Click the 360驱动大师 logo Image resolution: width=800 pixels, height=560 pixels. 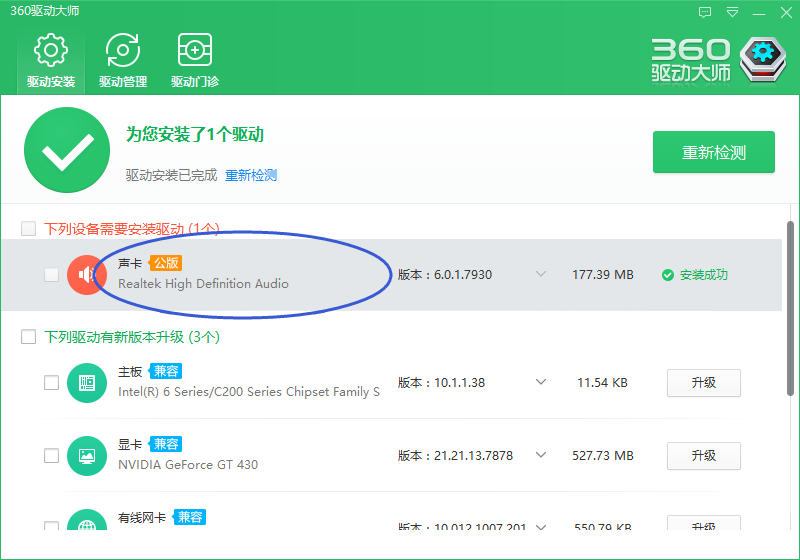click(x=718, y=60)
